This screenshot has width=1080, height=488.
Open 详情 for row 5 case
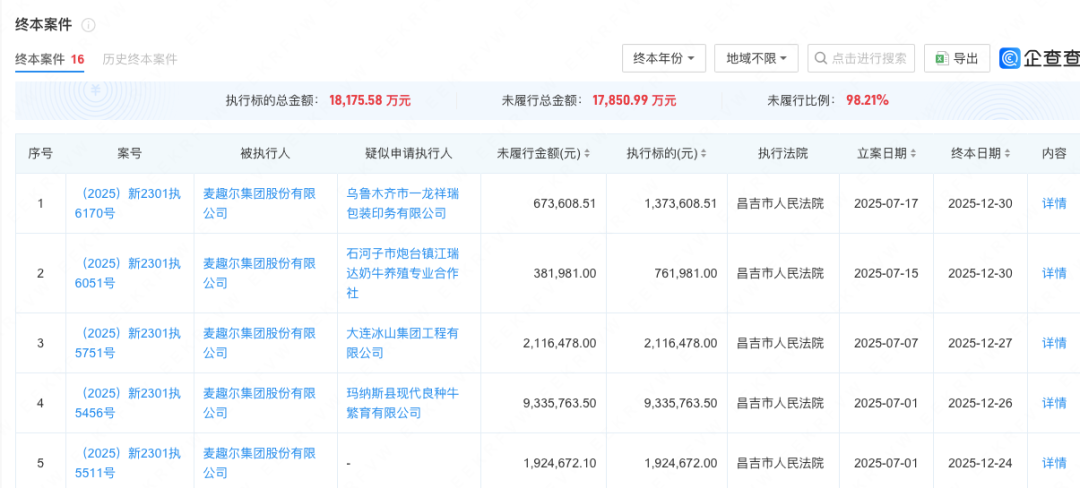tap(1054, 463)
